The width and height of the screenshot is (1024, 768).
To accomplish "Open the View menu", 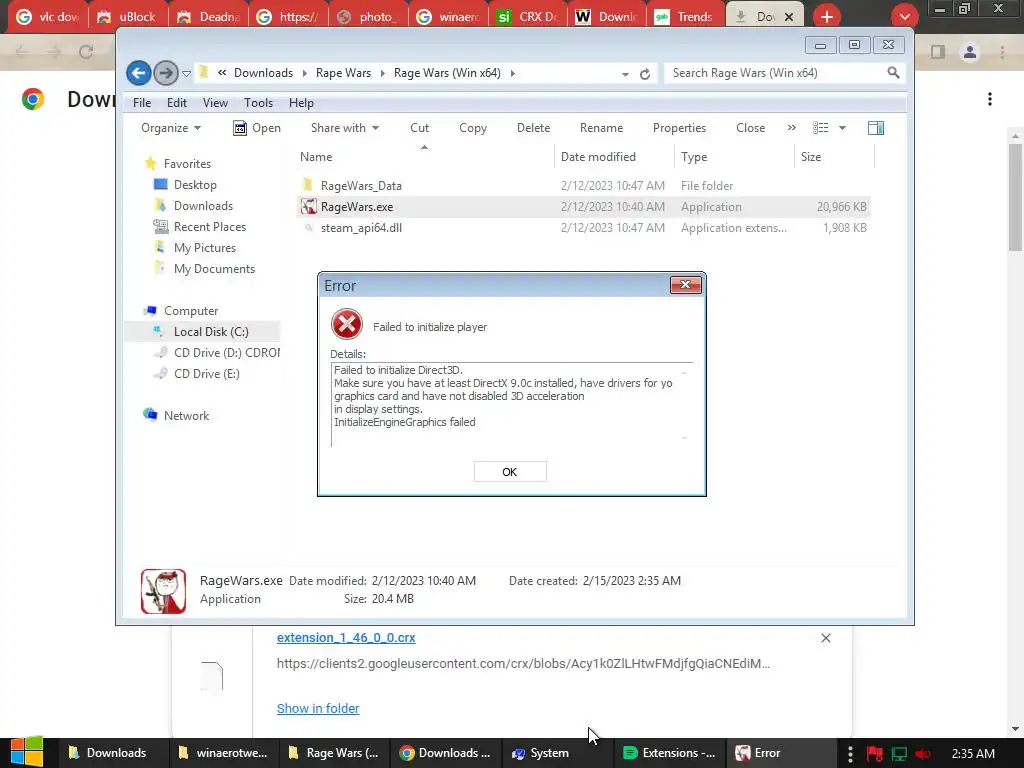I will [215, 103].
